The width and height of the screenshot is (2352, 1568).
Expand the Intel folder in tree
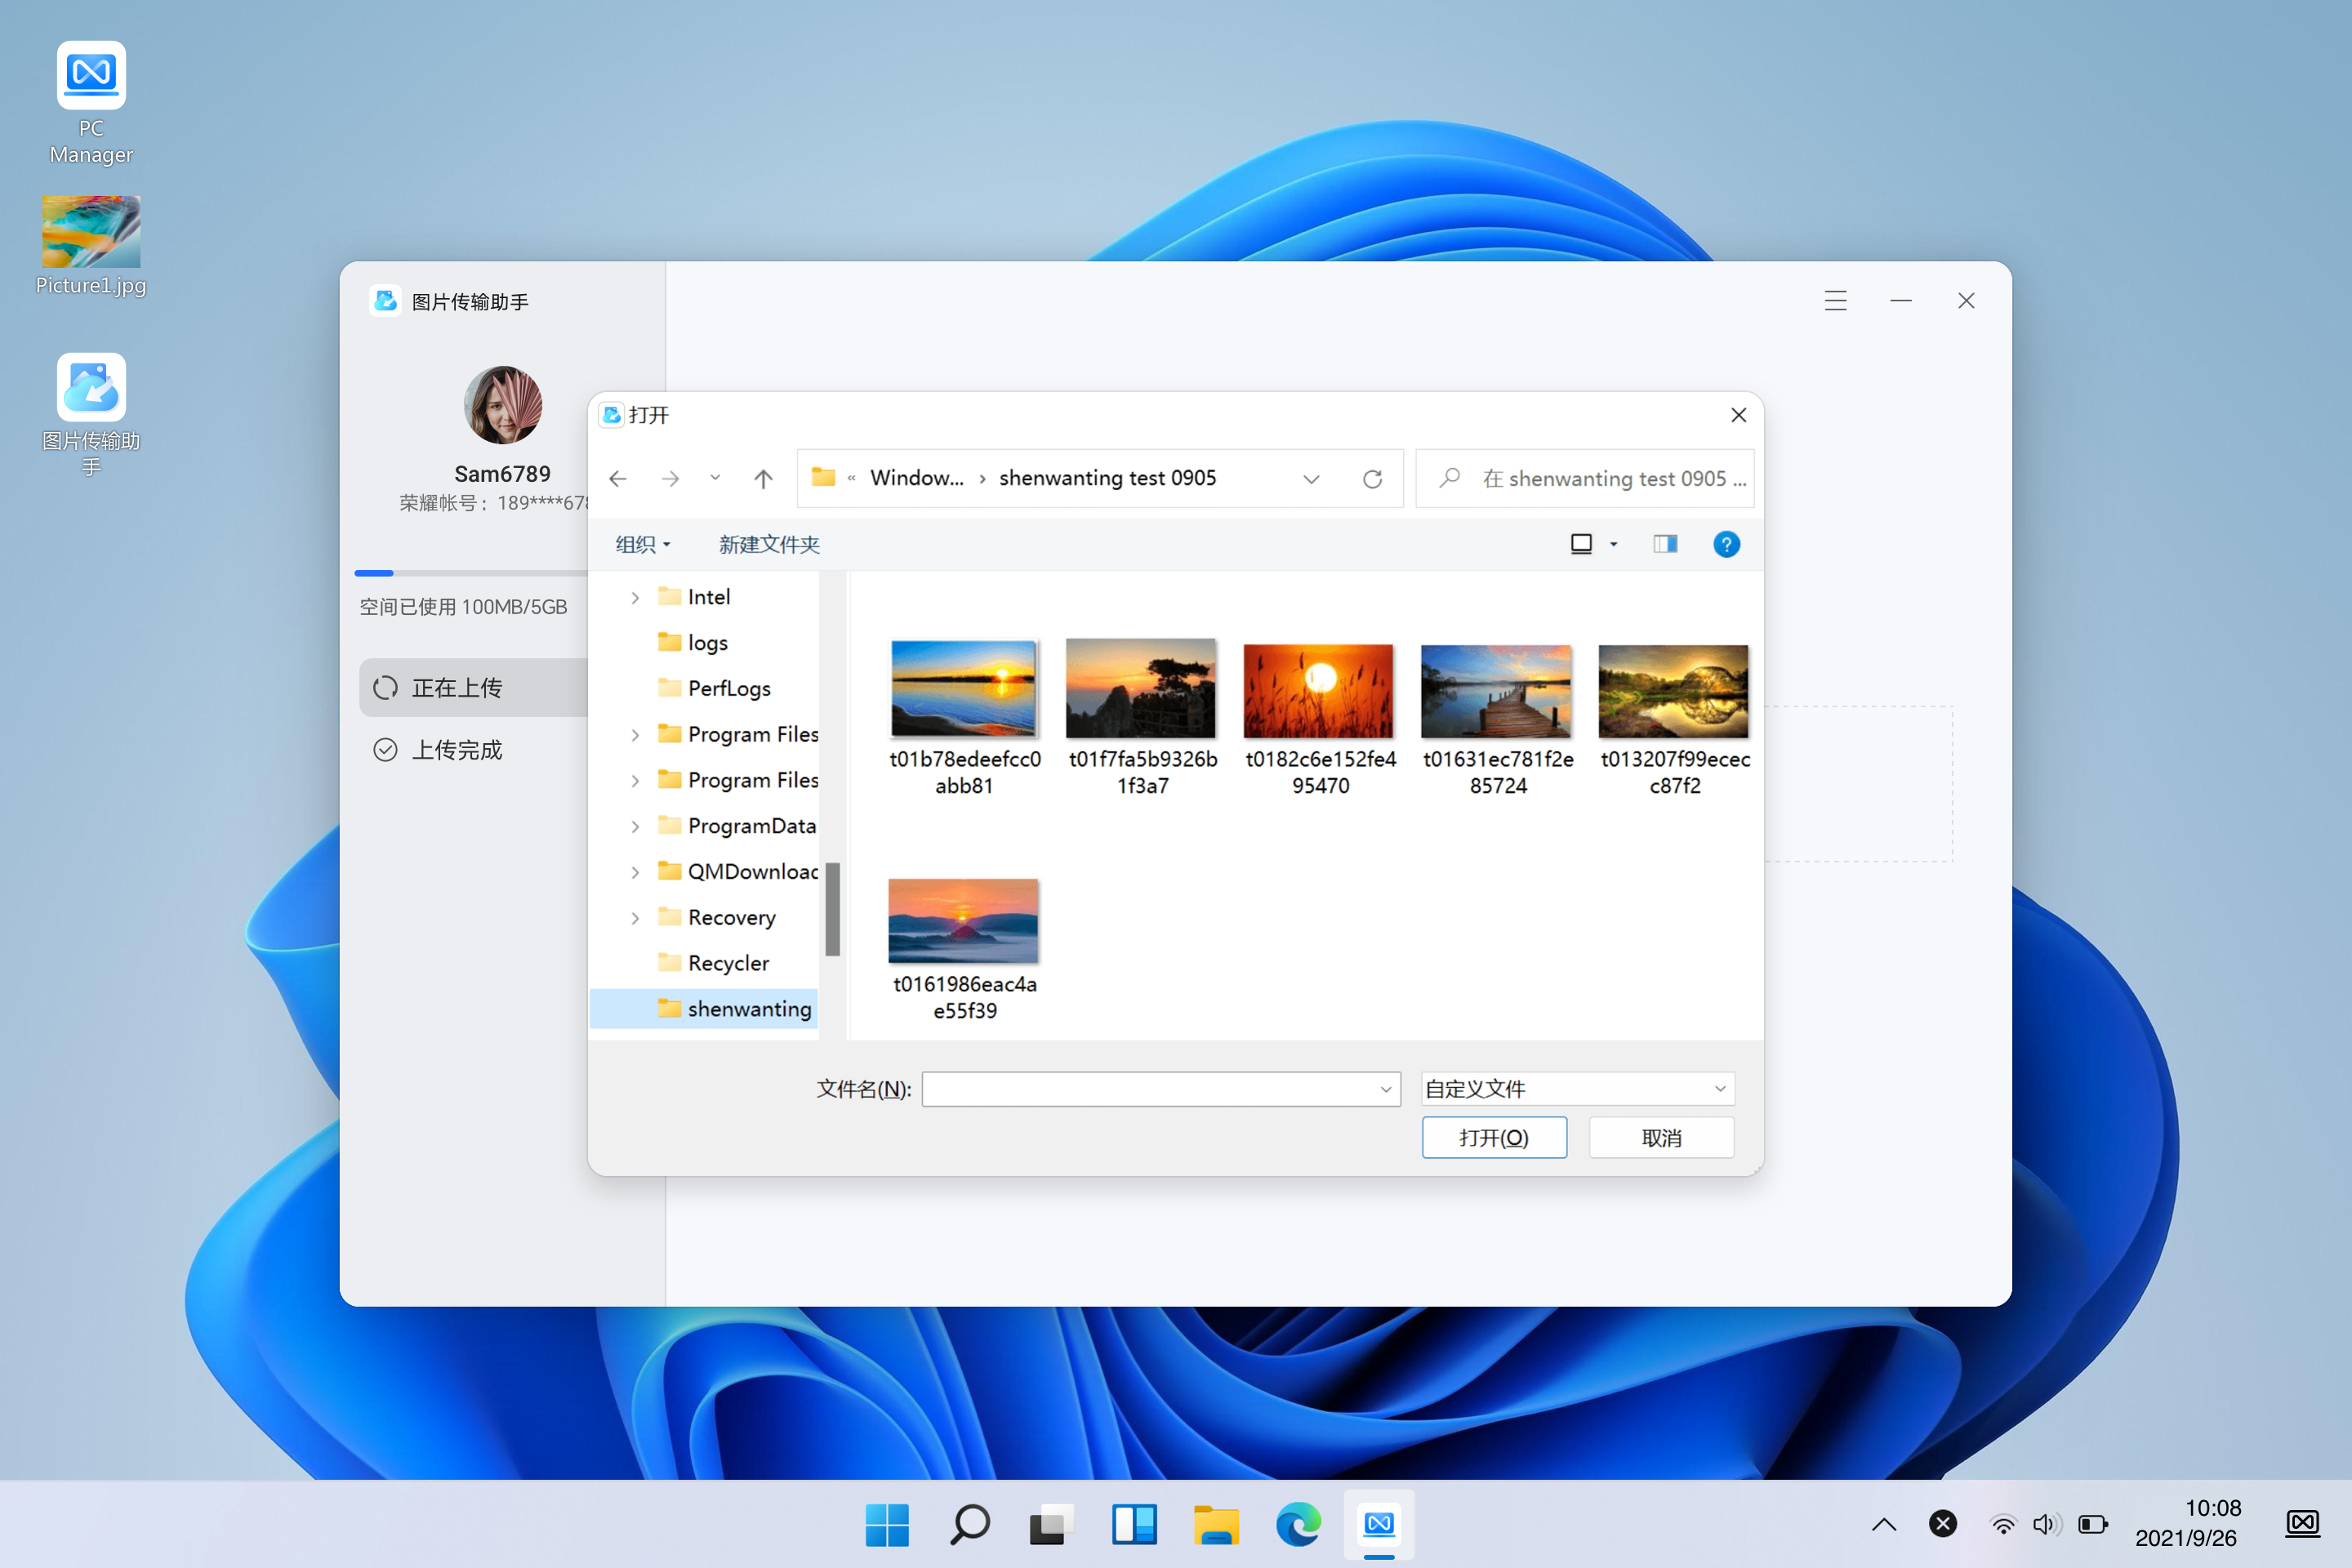point(634,597)
